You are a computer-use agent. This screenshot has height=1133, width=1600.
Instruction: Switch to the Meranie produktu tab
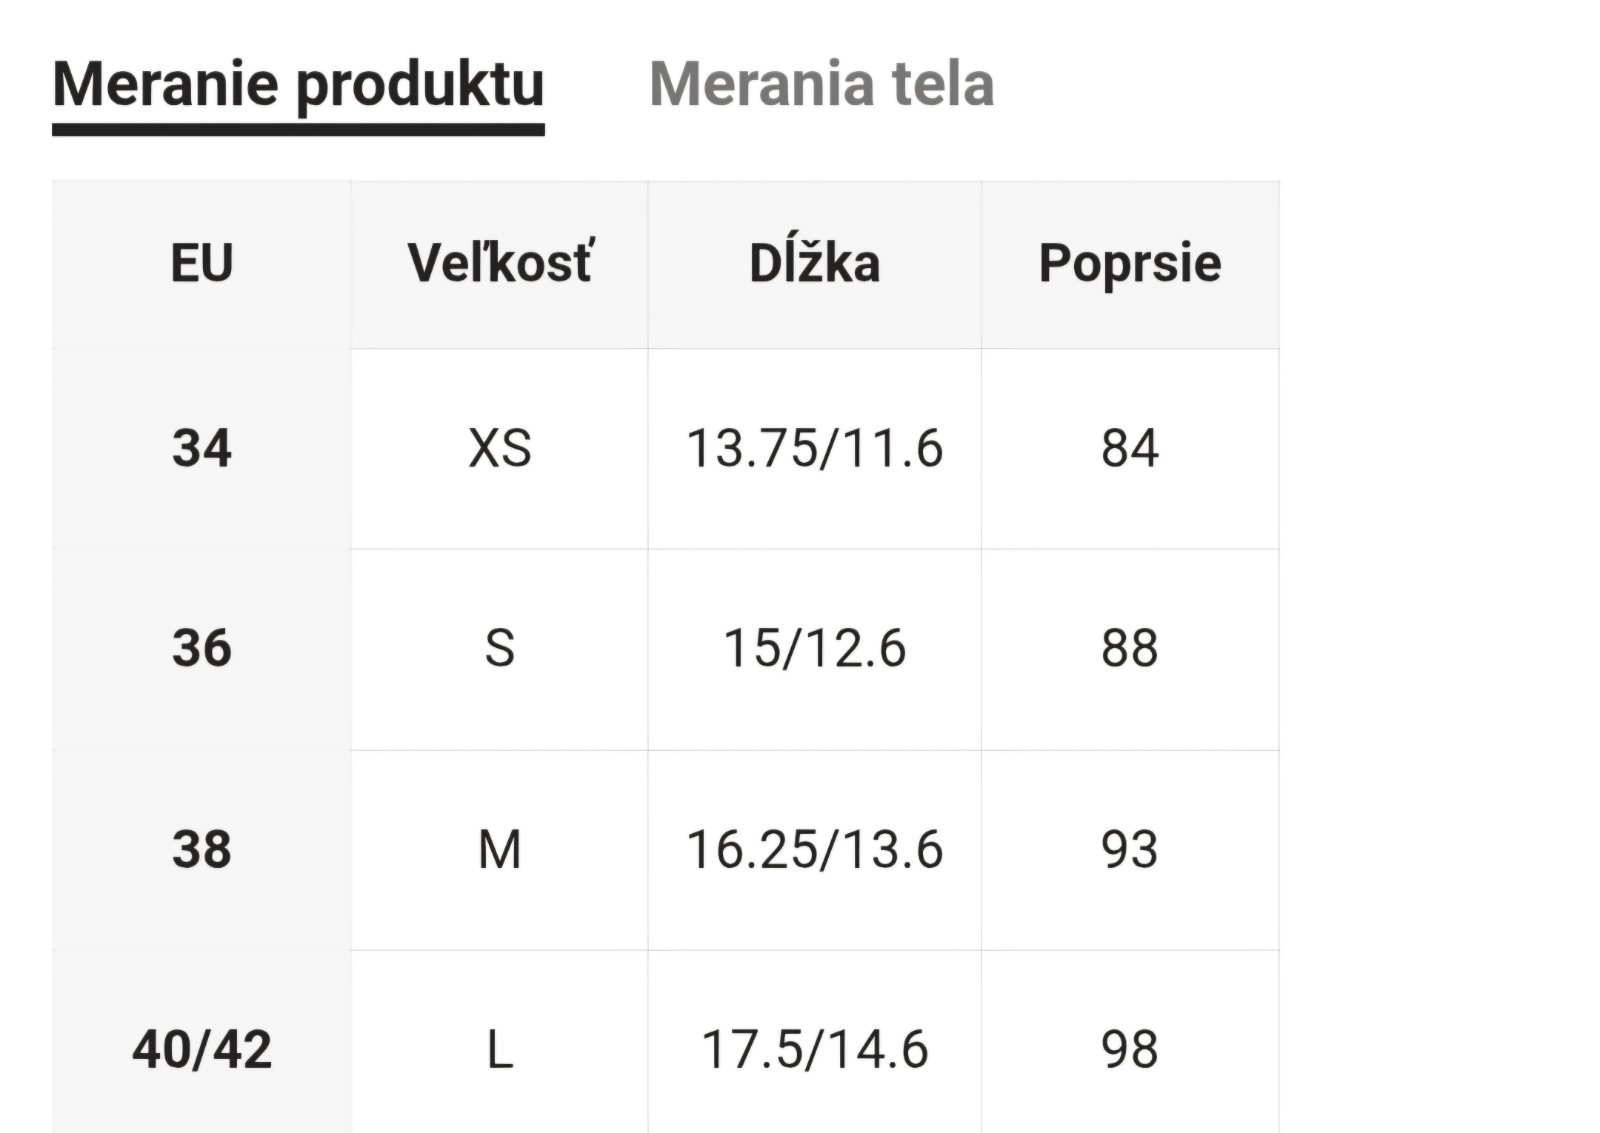[298, 85]
